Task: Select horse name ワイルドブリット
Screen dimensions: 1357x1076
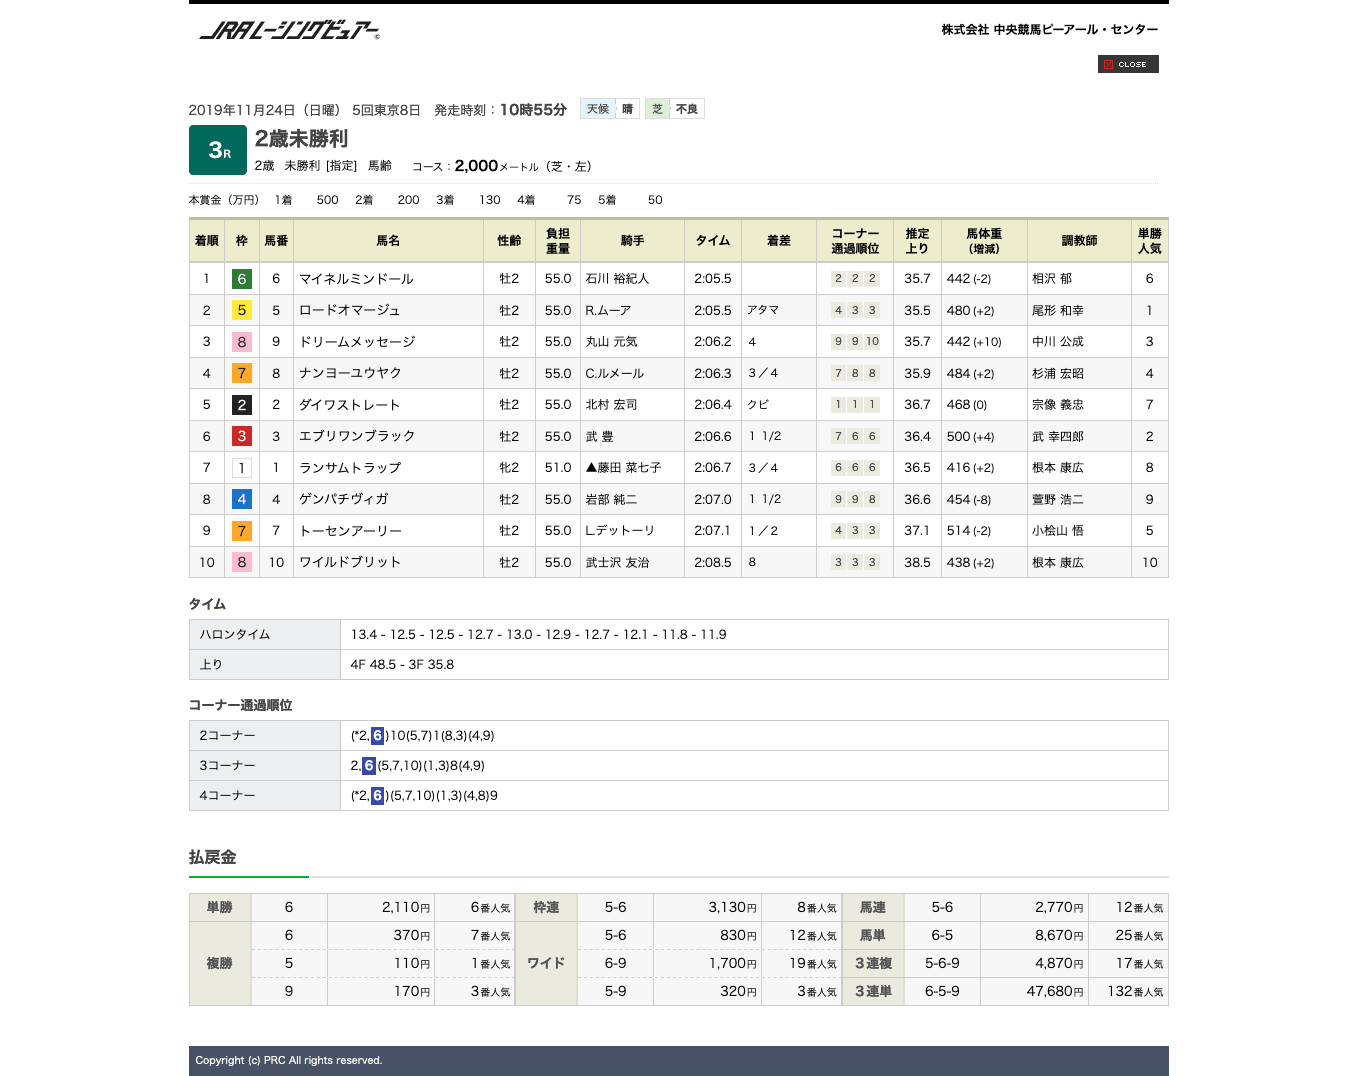Action: coord(350,562)
